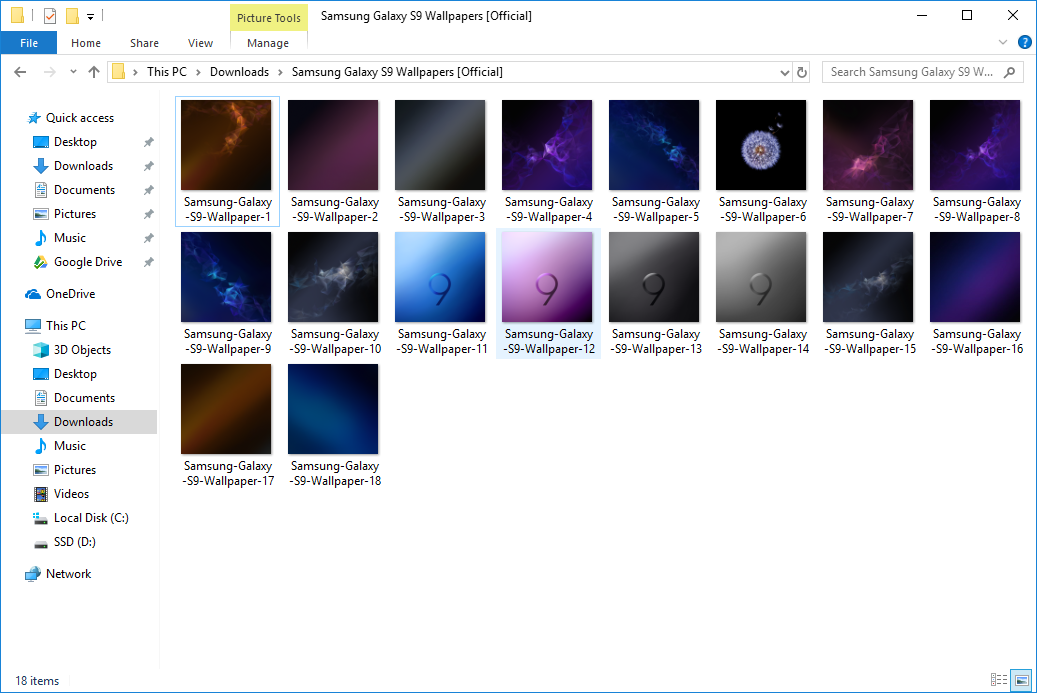Switch to the Home ribbon tab
This screenshot has height=693, width=1037.
pos(86,43)
